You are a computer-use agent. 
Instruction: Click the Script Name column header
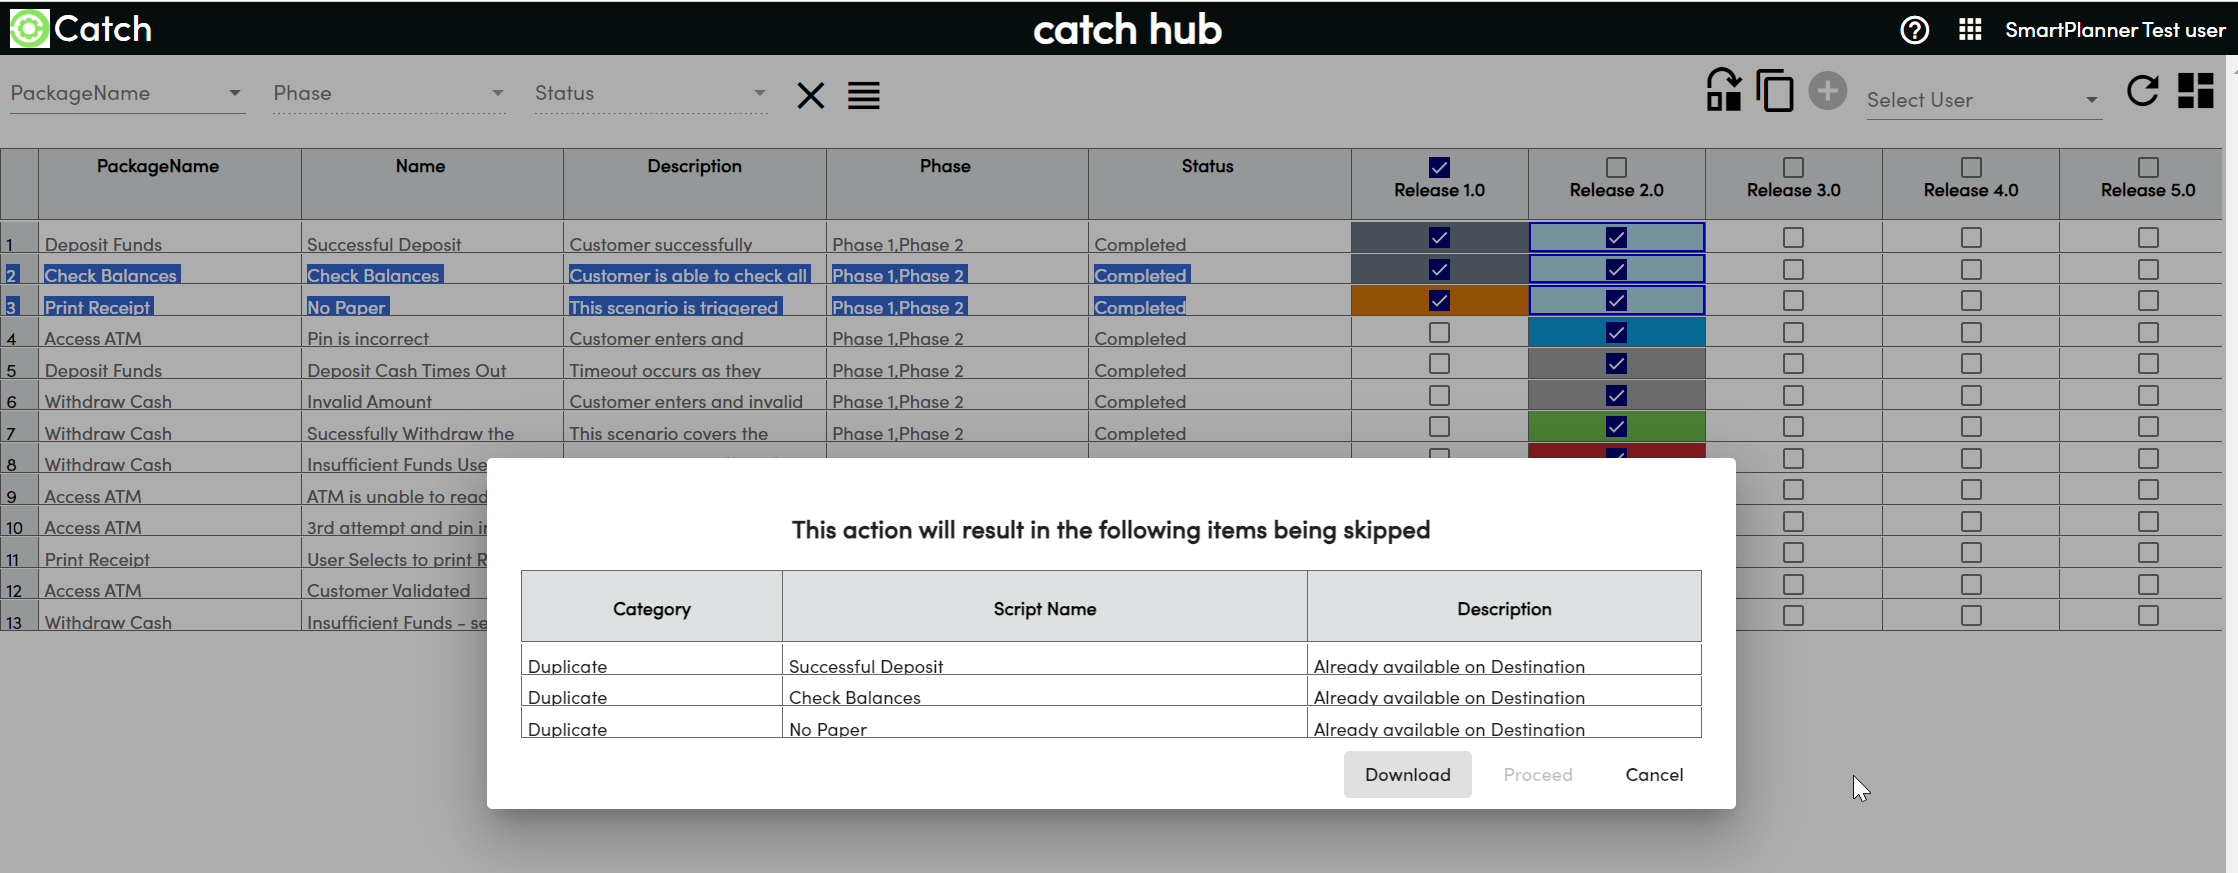coord(1044,609)
